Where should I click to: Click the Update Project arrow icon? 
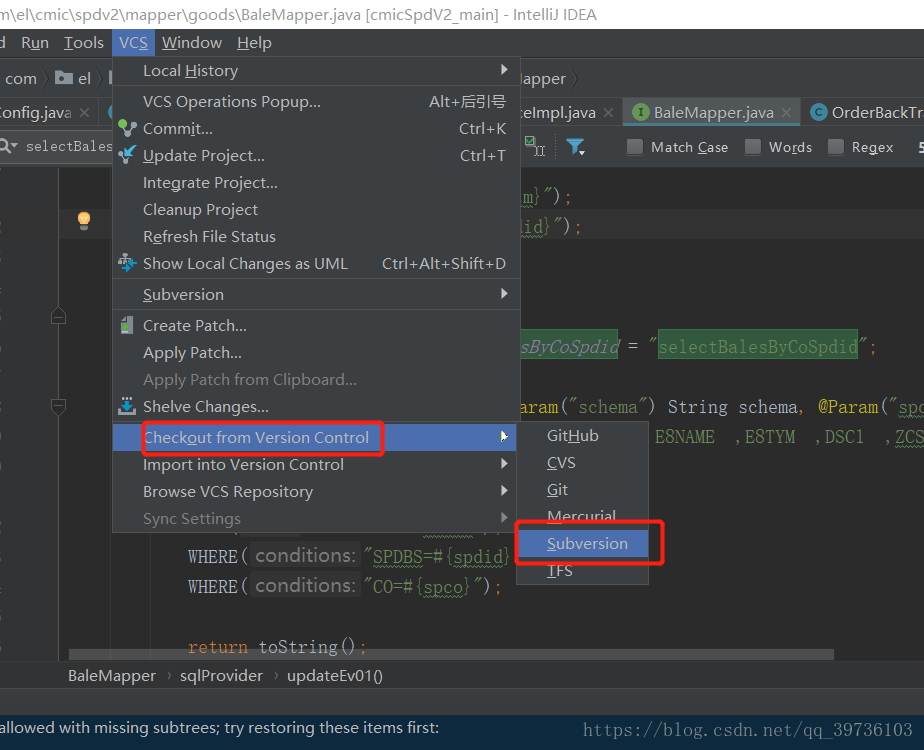coord(127,156)
